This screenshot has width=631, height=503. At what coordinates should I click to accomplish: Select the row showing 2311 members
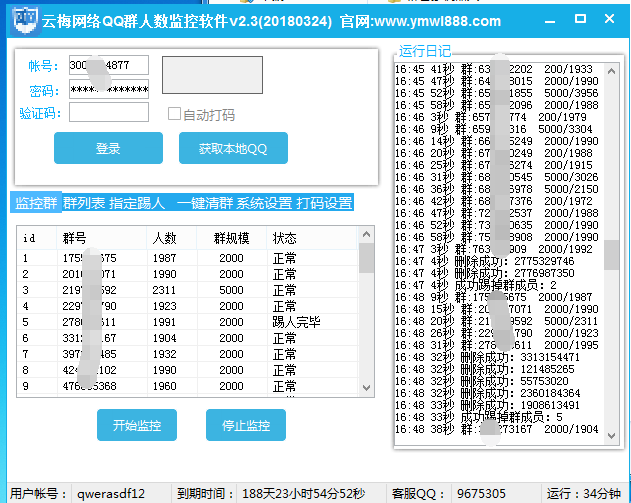(188, 290)
